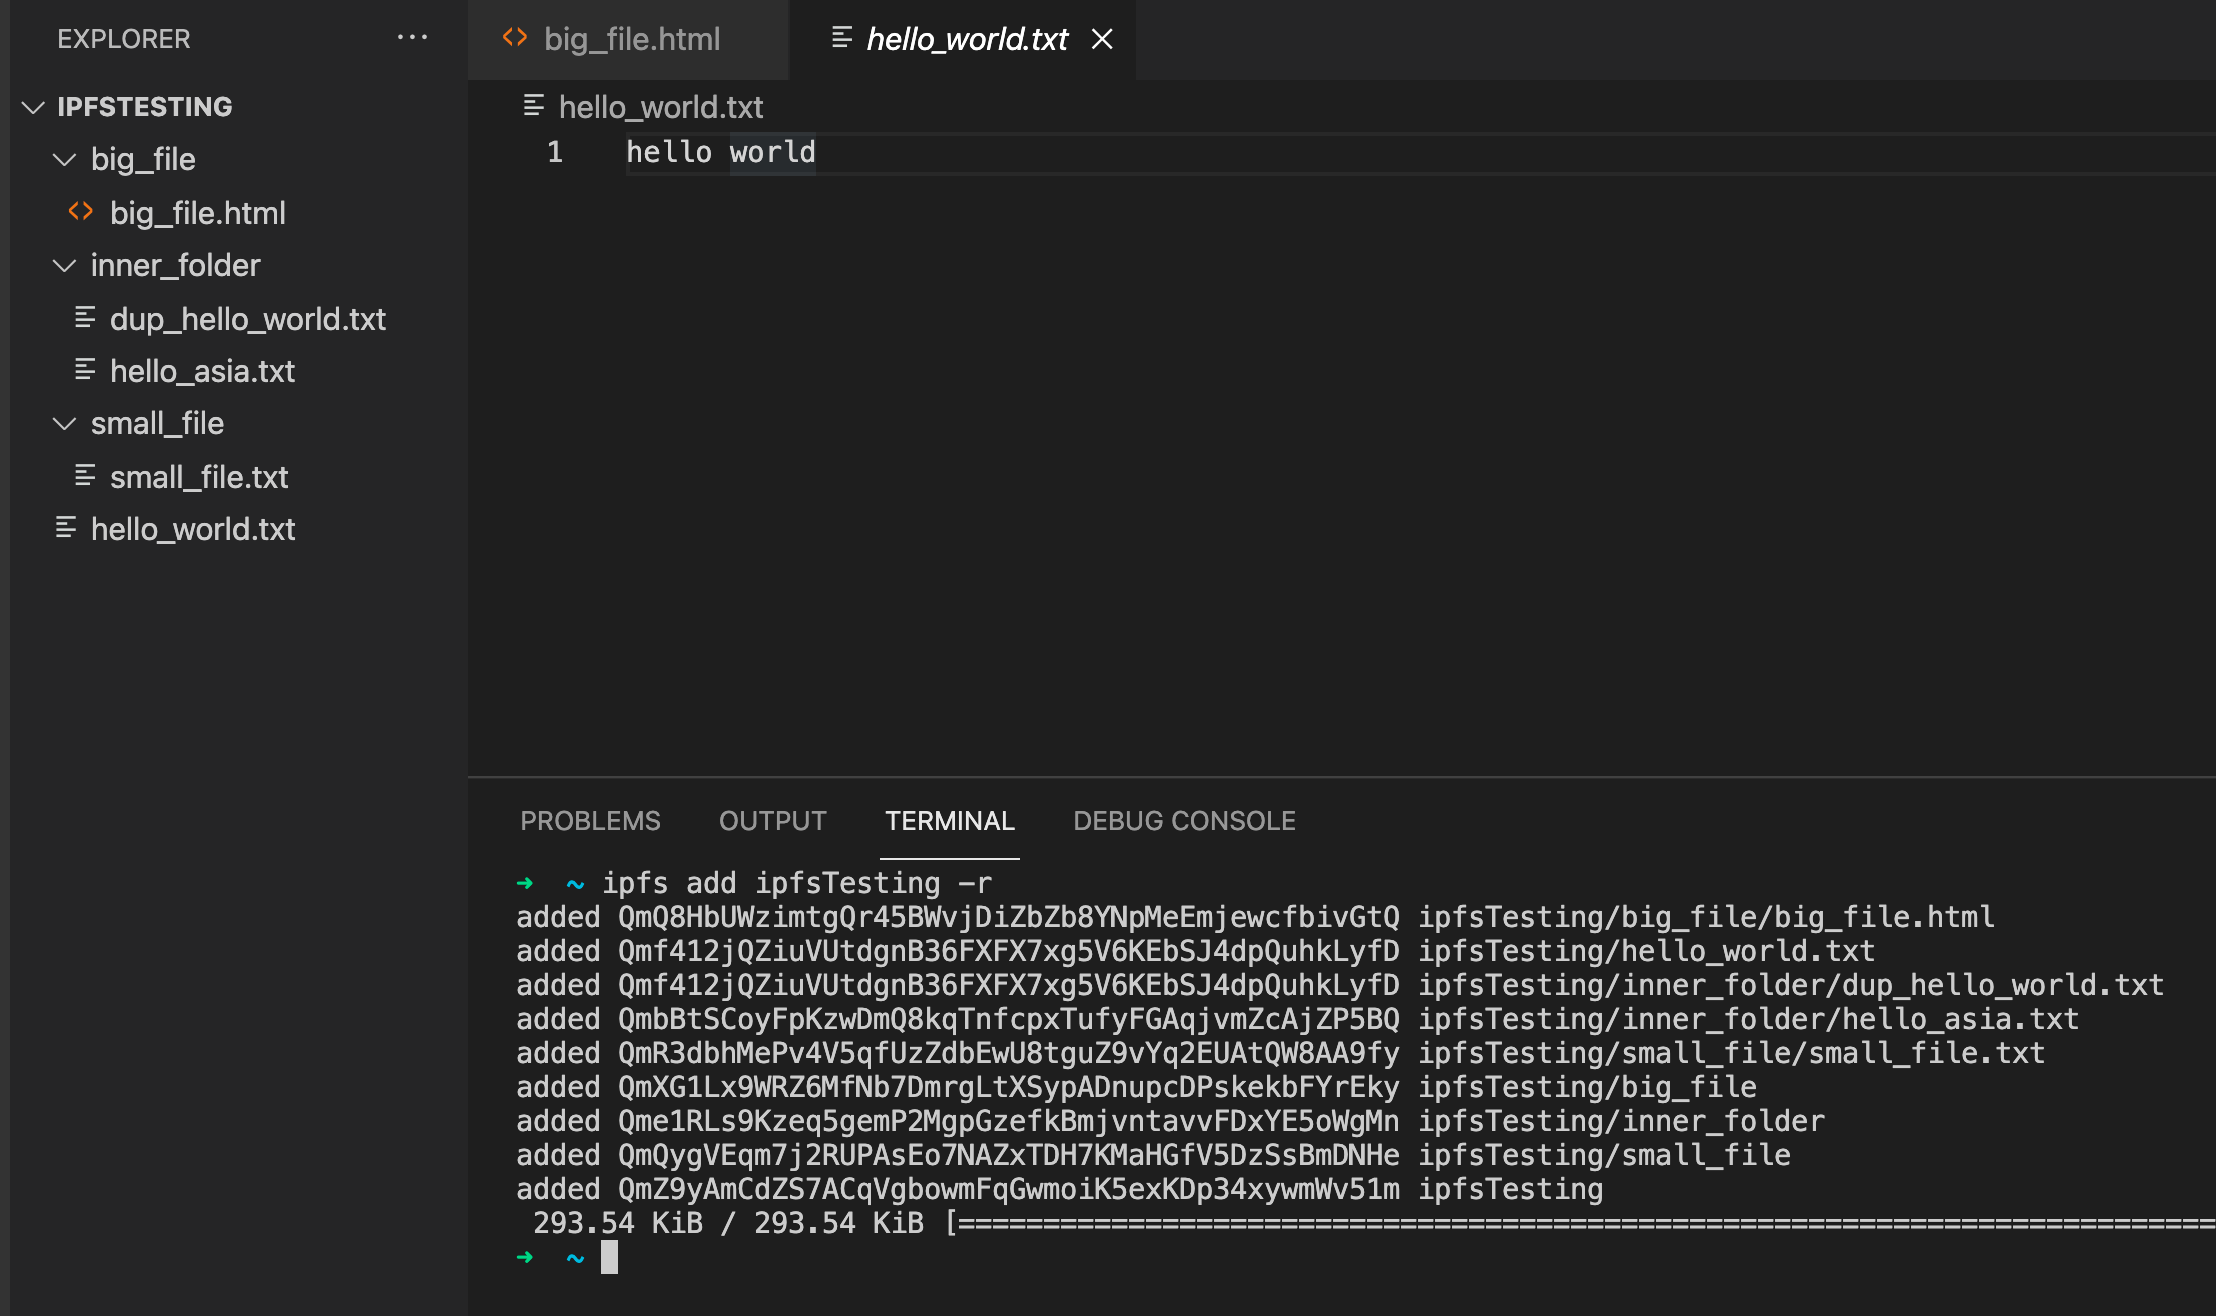Click big_file.html HTML icon in explorer tree
This screenshot has height=1316, width=2216.
[81, 212]
